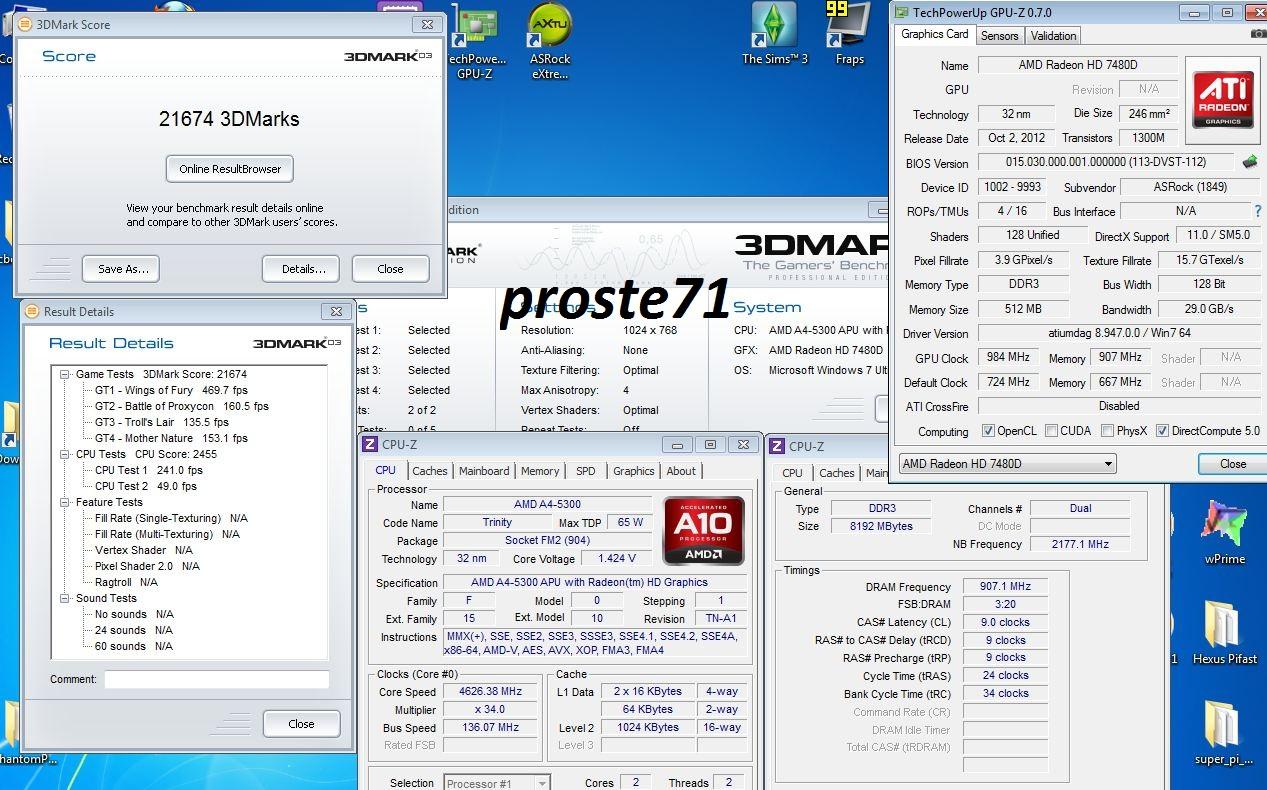Click the Online ResultBrowser button
The width and height of the screenshot is (1267, 790).
tap(230, 169)
